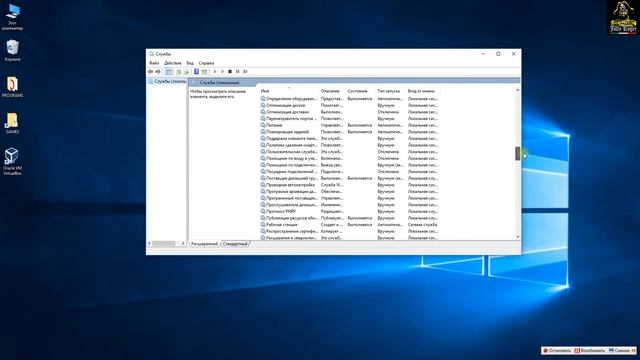Select the Определение оборудован... service row
Viewport: 640px width, 360px height.
349,99
